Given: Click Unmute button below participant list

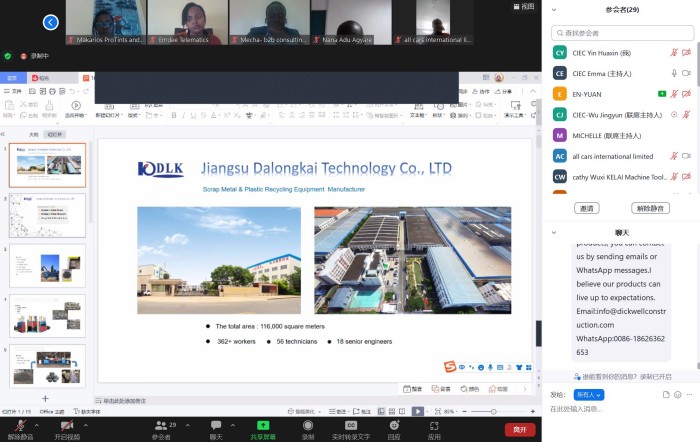Looking at the screenshot, I should [x=650, y=208].
